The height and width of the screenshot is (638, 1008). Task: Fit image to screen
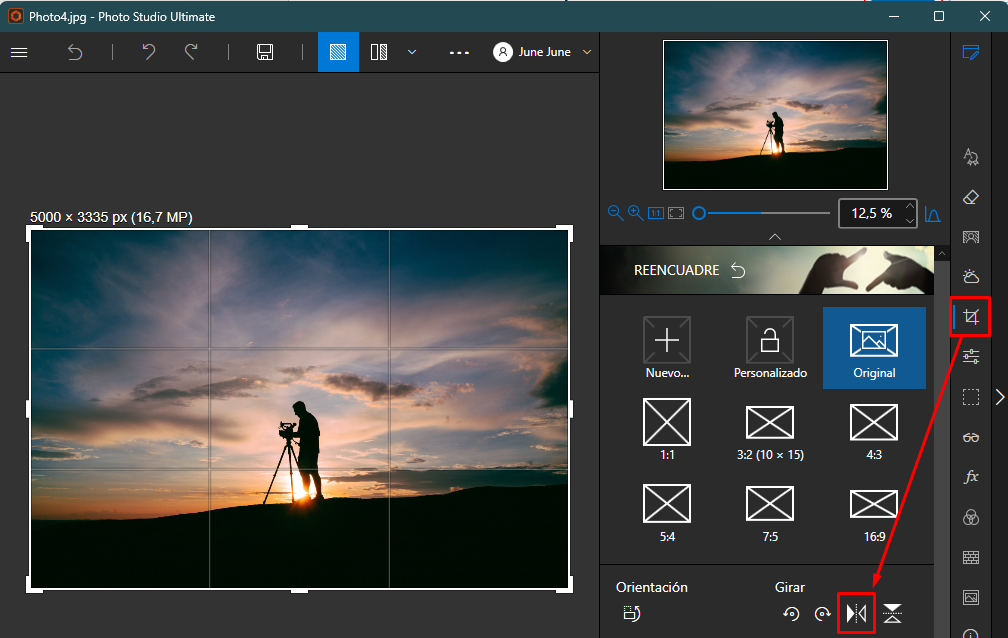pos(676,213)
